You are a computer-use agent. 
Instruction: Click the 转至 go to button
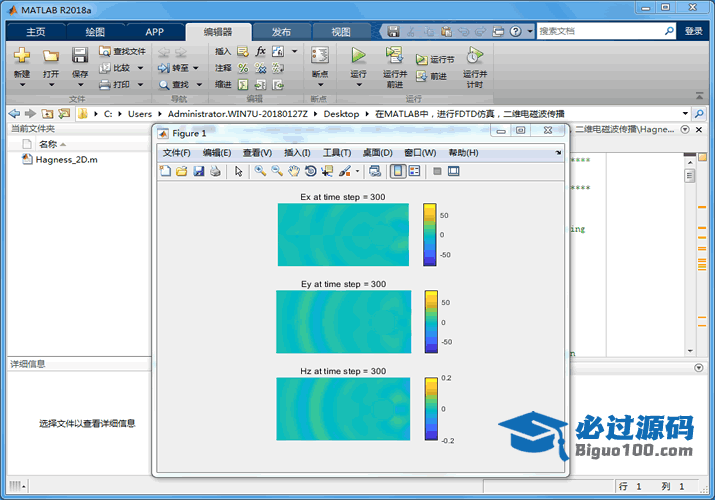pyautogui.click(x=173, y=68)
